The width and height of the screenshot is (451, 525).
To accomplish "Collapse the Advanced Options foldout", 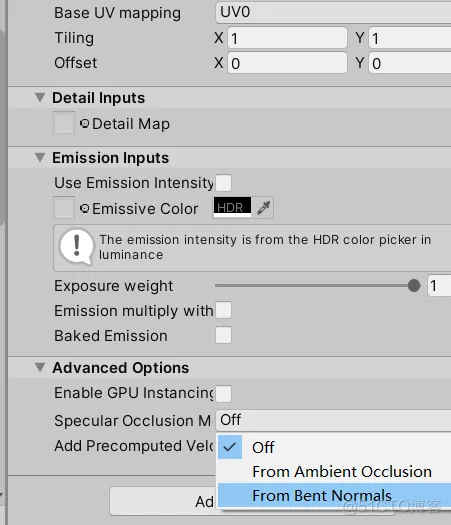I will coord(40,368).
